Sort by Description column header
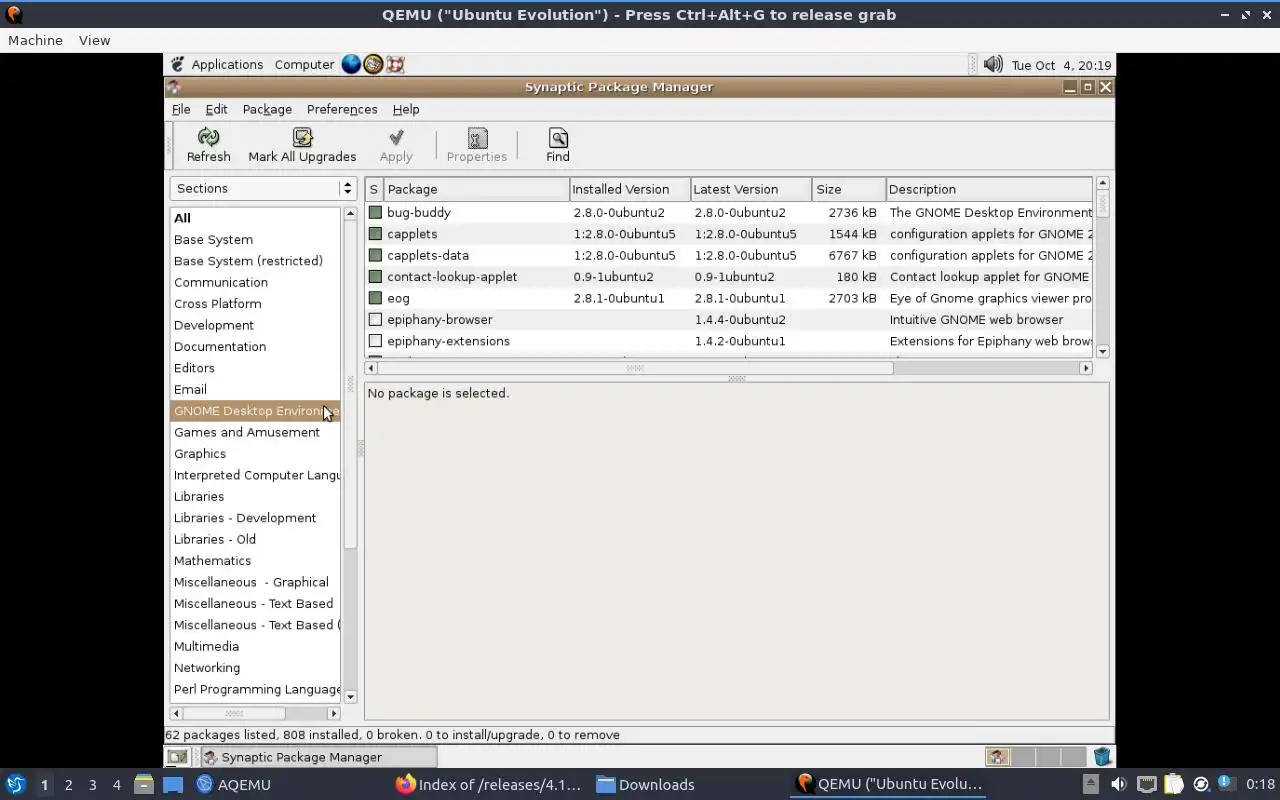 (989, 189)
